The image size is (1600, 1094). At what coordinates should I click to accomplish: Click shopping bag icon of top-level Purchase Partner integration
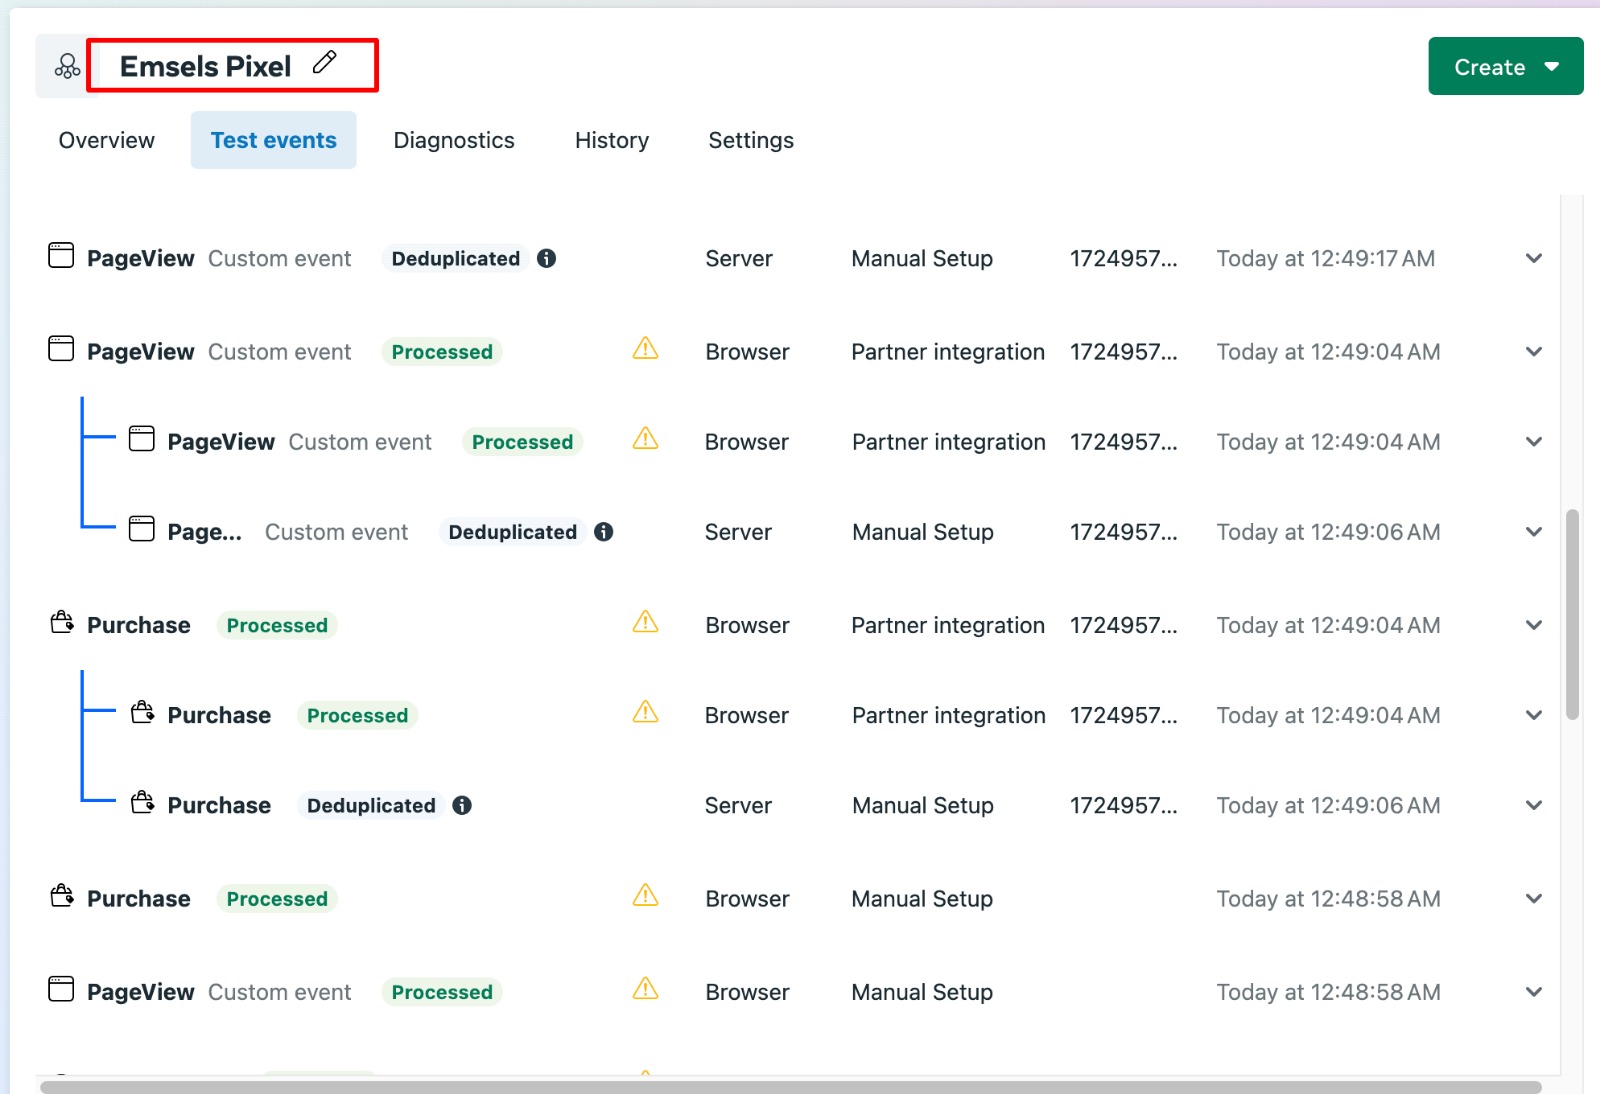(x=62, y=622)
